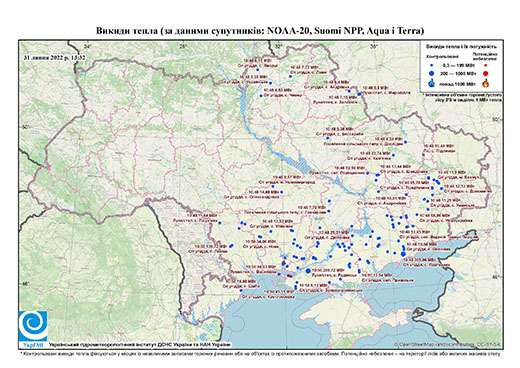Click the 36° longitude label at top
The height and width of the screenshot is (368, 520).
(374, 47)
